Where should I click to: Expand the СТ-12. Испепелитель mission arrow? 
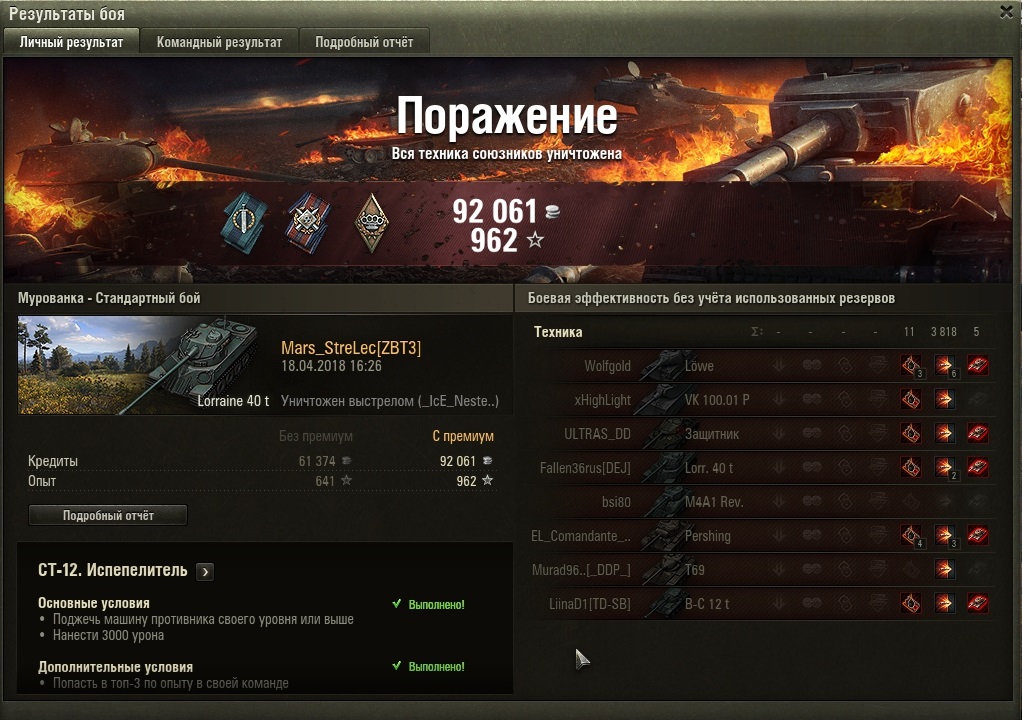(205, 571)
